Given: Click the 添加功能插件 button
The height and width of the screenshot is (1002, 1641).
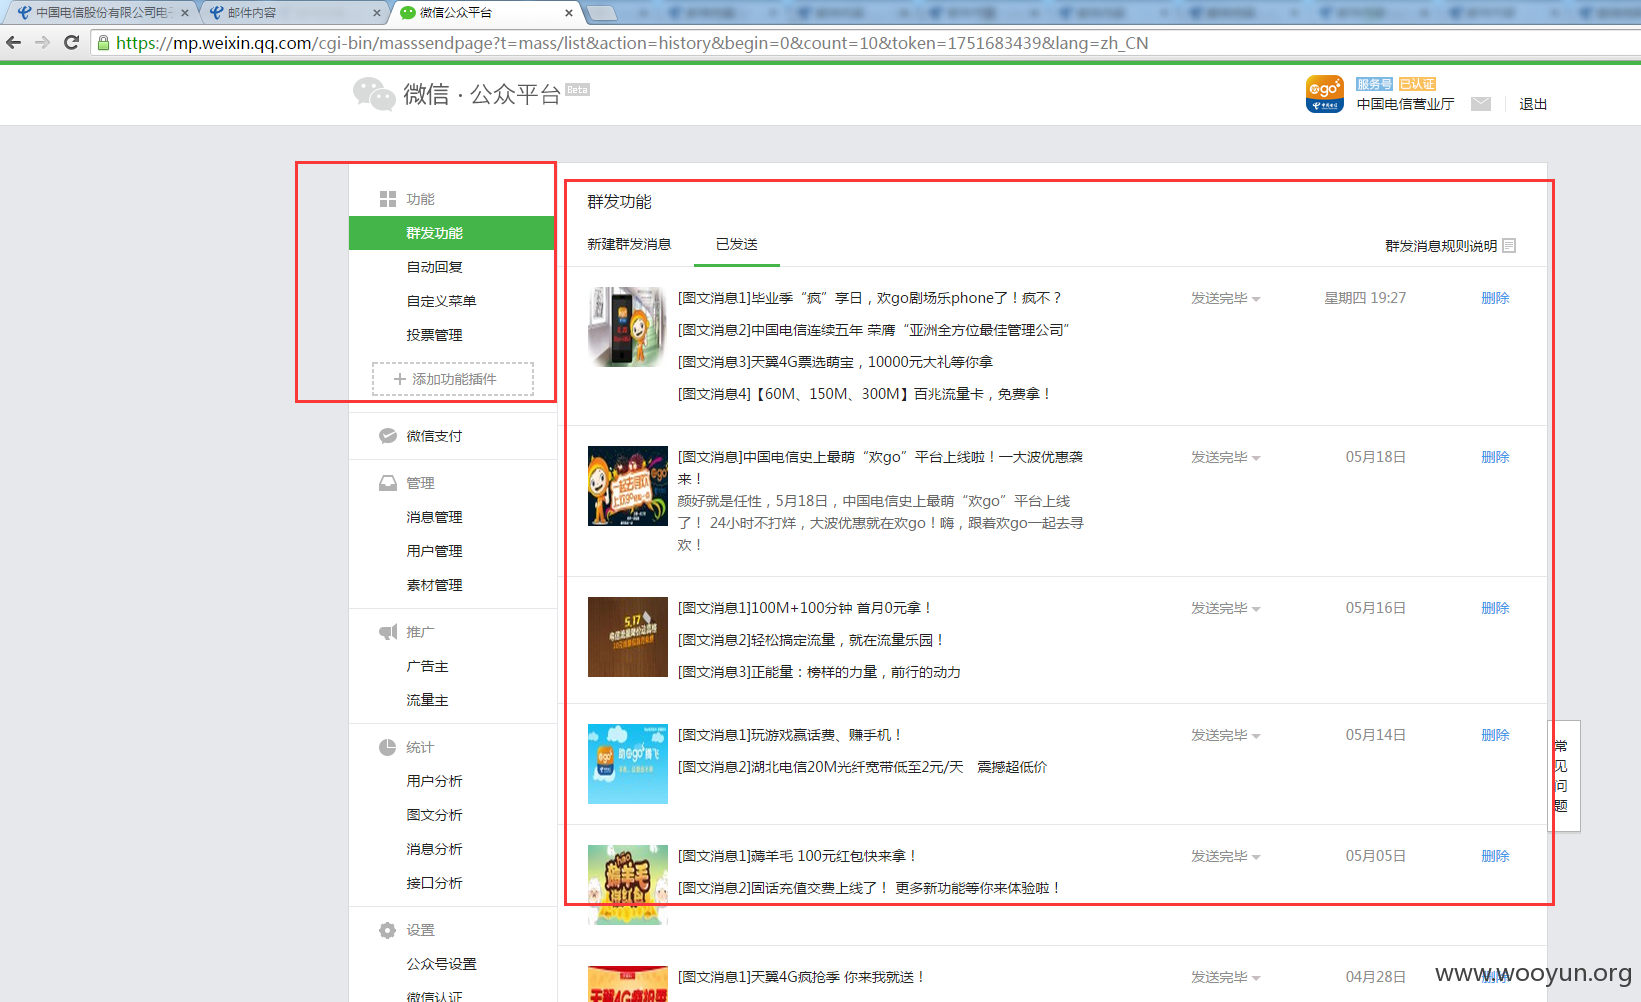Looking at the screenshot, I should (x=453, y=379).
